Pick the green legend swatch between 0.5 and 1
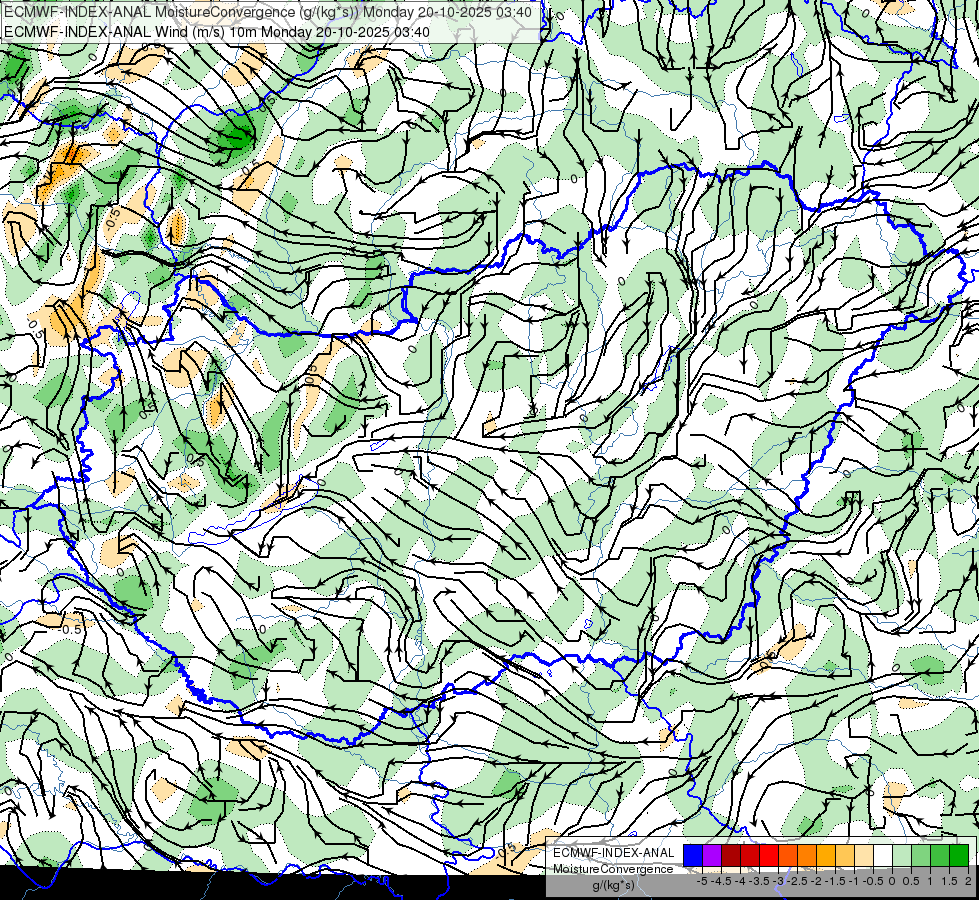This screenshot has width=979, height=900. tap(921, 855)
